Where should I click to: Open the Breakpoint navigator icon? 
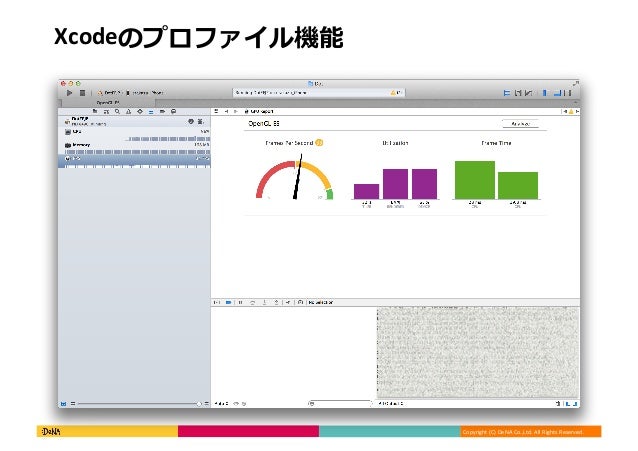pos(162,112)
